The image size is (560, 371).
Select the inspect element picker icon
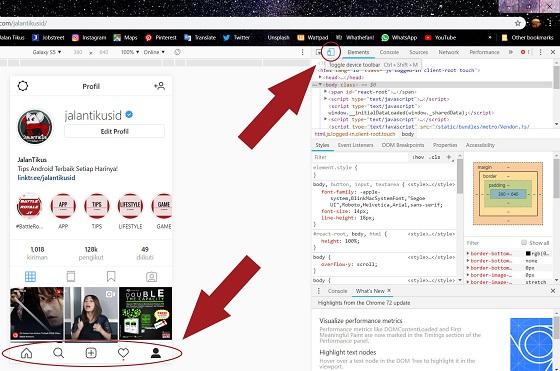click(x=318, y=52)
